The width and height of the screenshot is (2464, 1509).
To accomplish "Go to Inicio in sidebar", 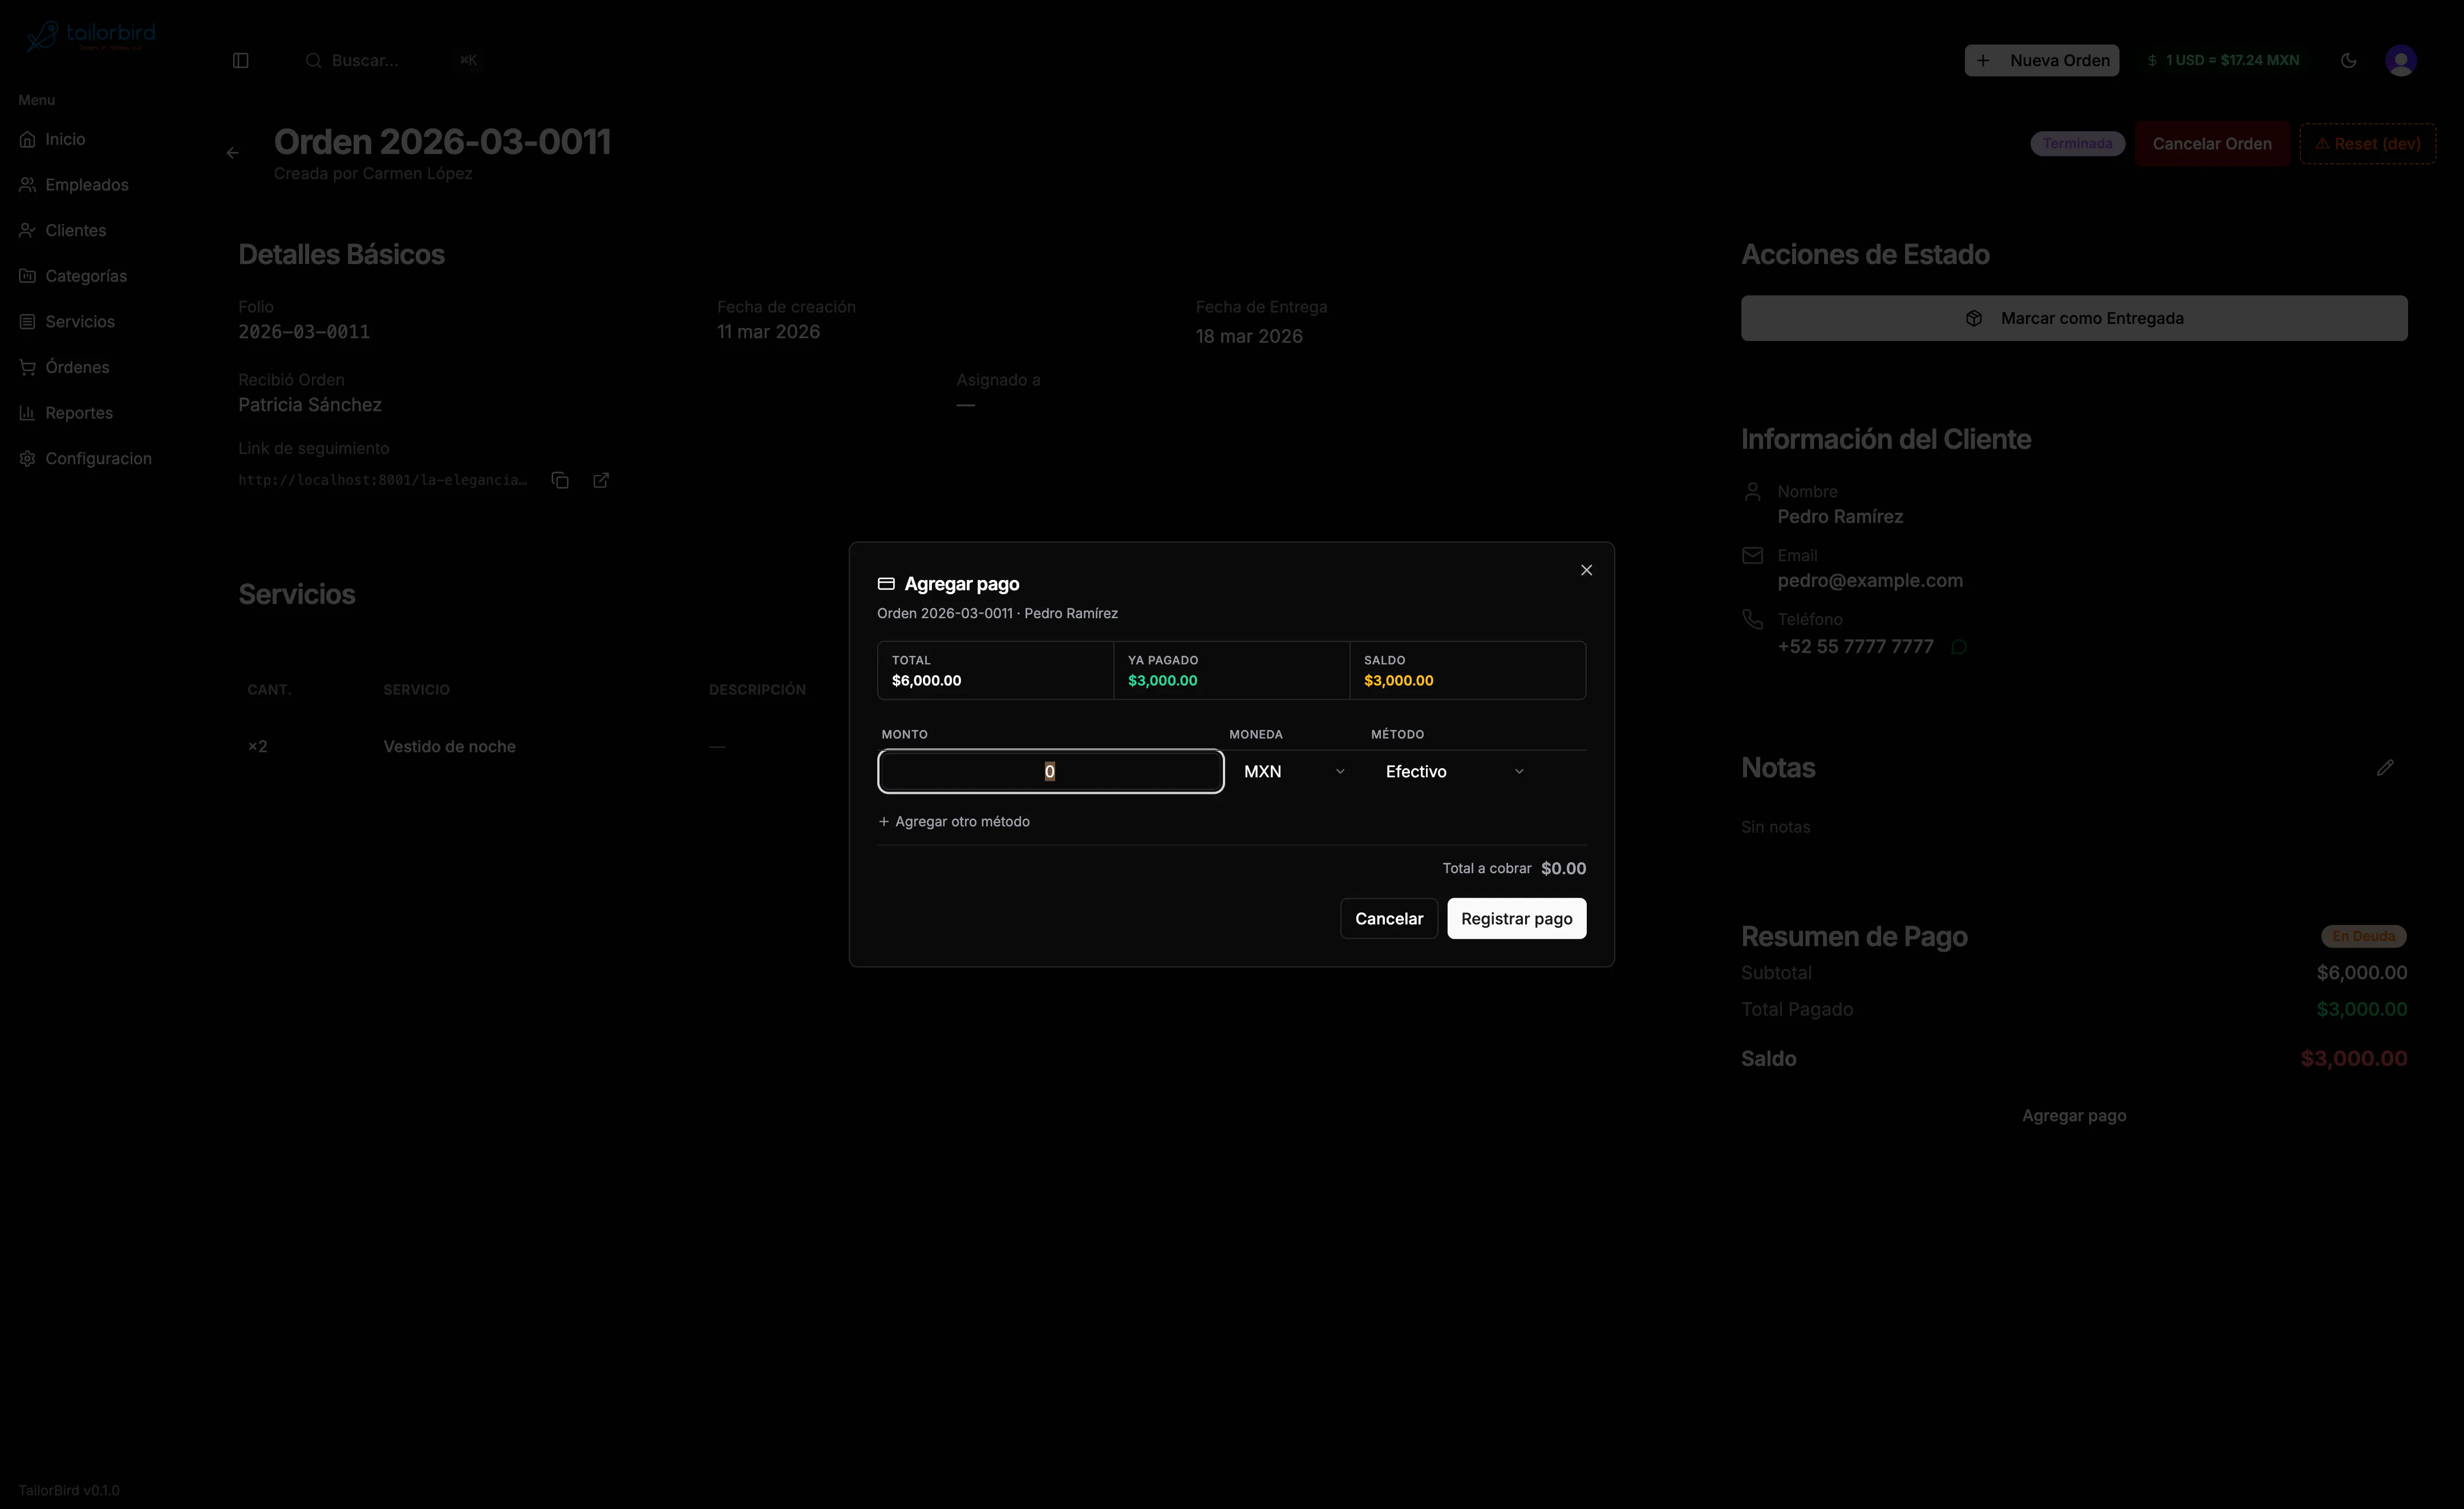I will tap(65, 139).
